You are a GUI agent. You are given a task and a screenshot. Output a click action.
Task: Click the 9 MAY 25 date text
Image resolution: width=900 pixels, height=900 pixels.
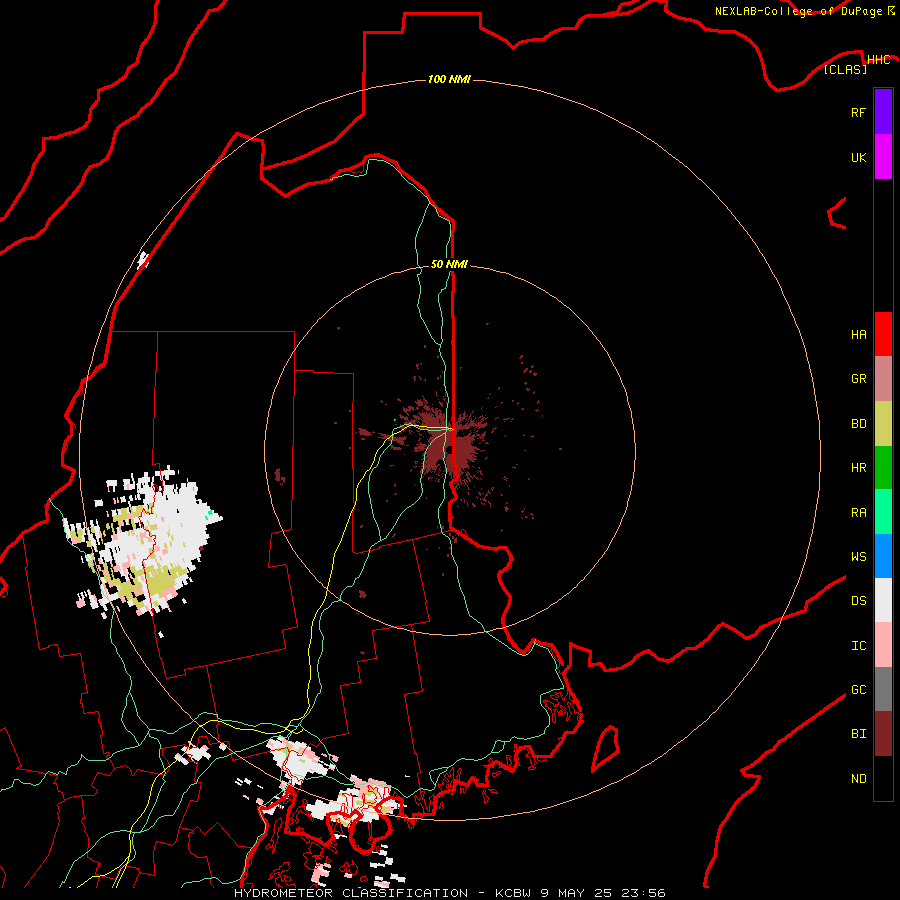click(576, 893)
